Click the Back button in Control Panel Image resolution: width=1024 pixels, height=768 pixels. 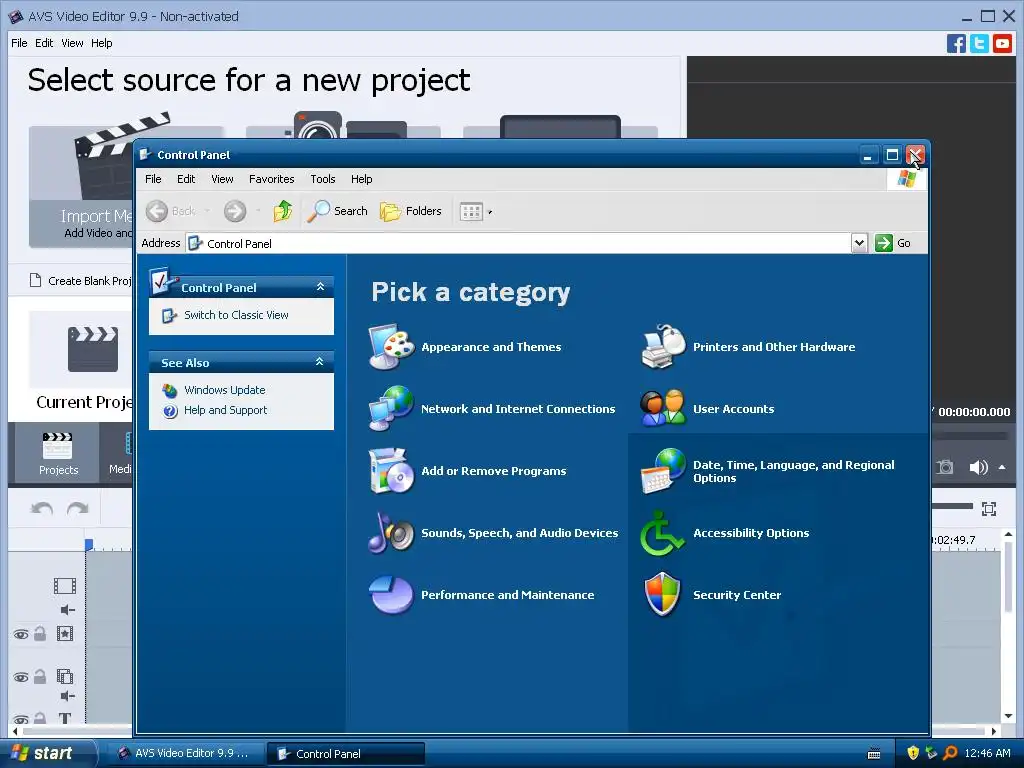click(x=171, y=211)
